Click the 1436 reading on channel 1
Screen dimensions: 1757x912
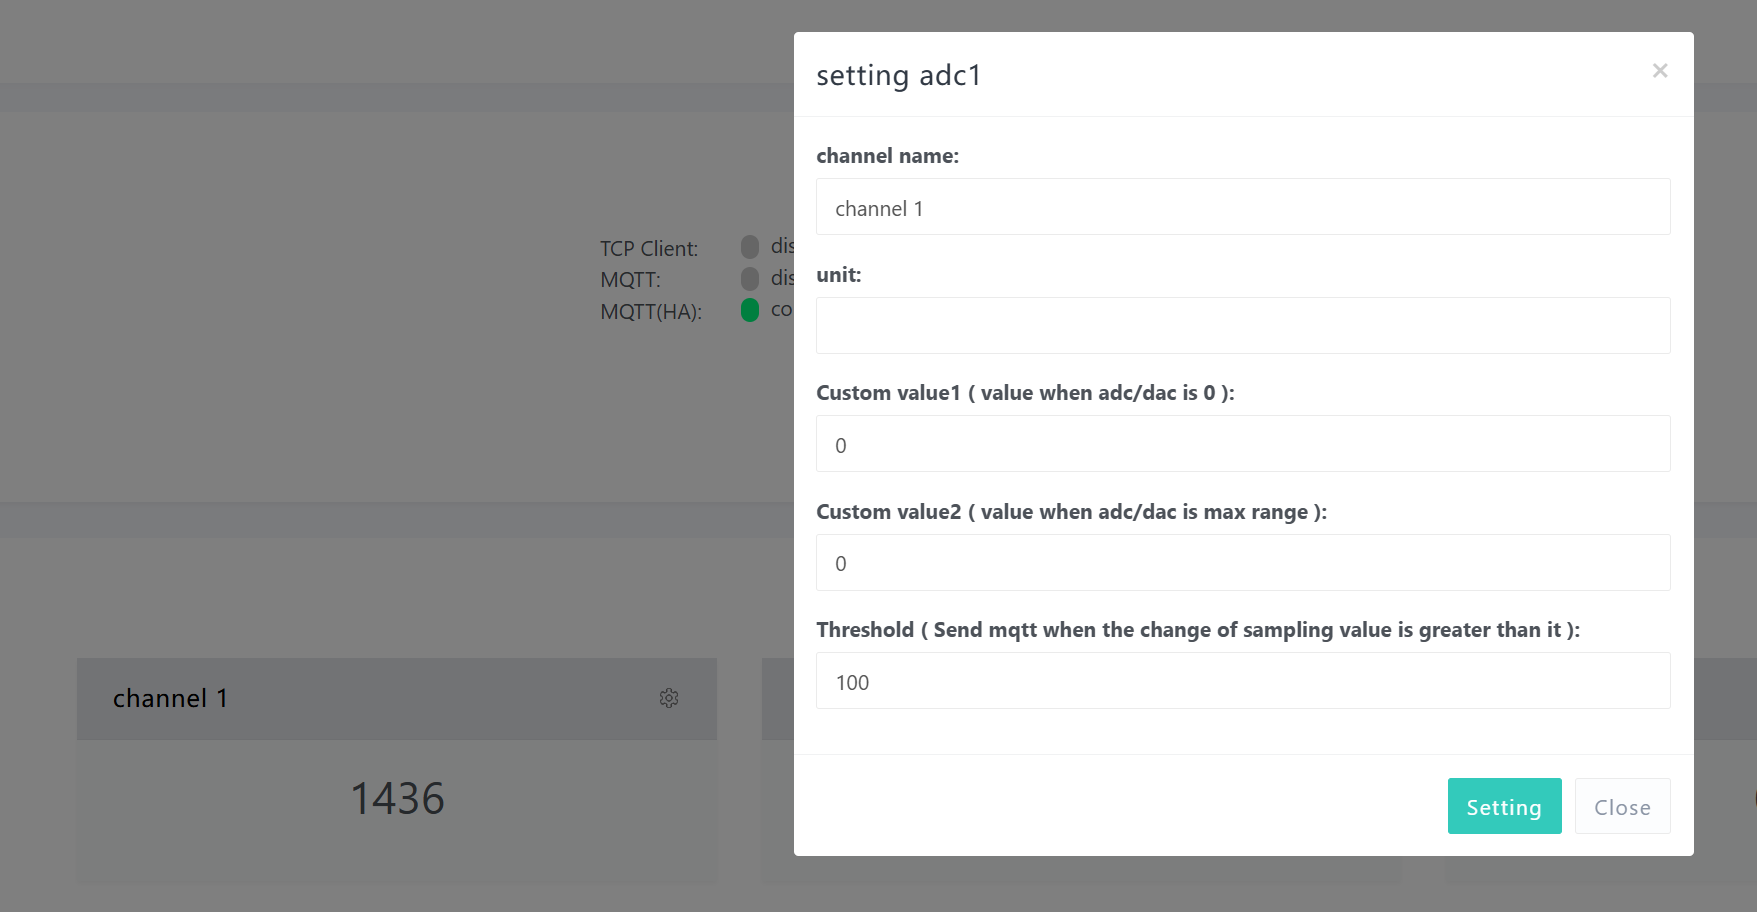pos(397,798)
